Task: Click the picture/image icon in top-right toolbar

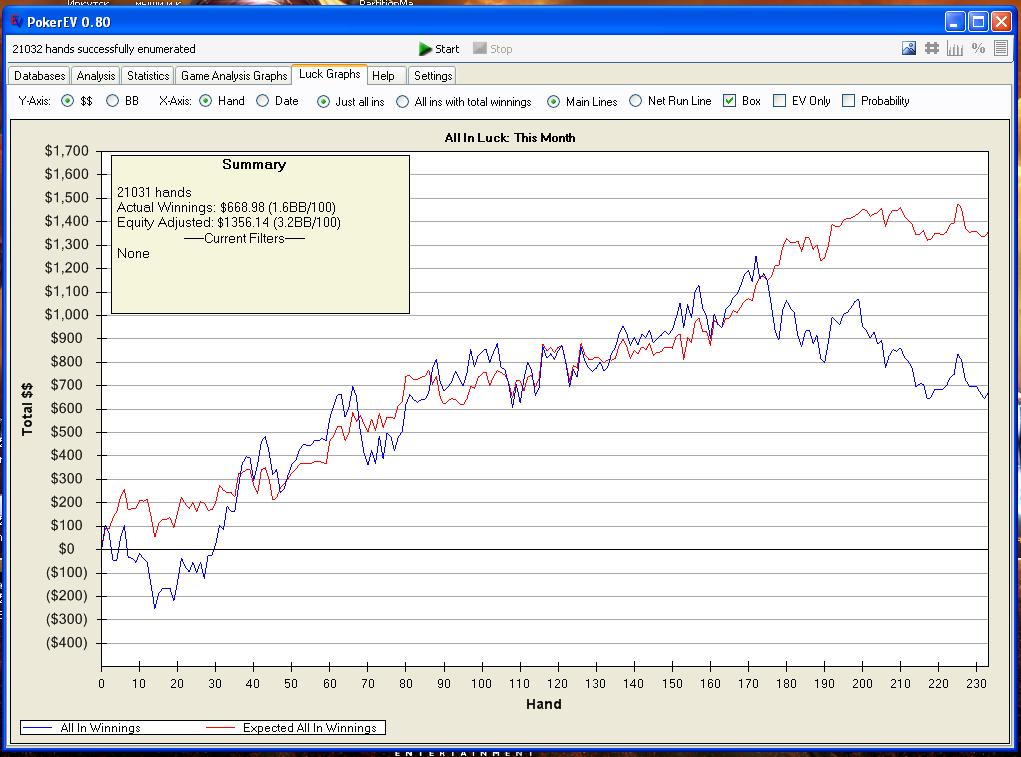Action: click(x=909, y=48)
